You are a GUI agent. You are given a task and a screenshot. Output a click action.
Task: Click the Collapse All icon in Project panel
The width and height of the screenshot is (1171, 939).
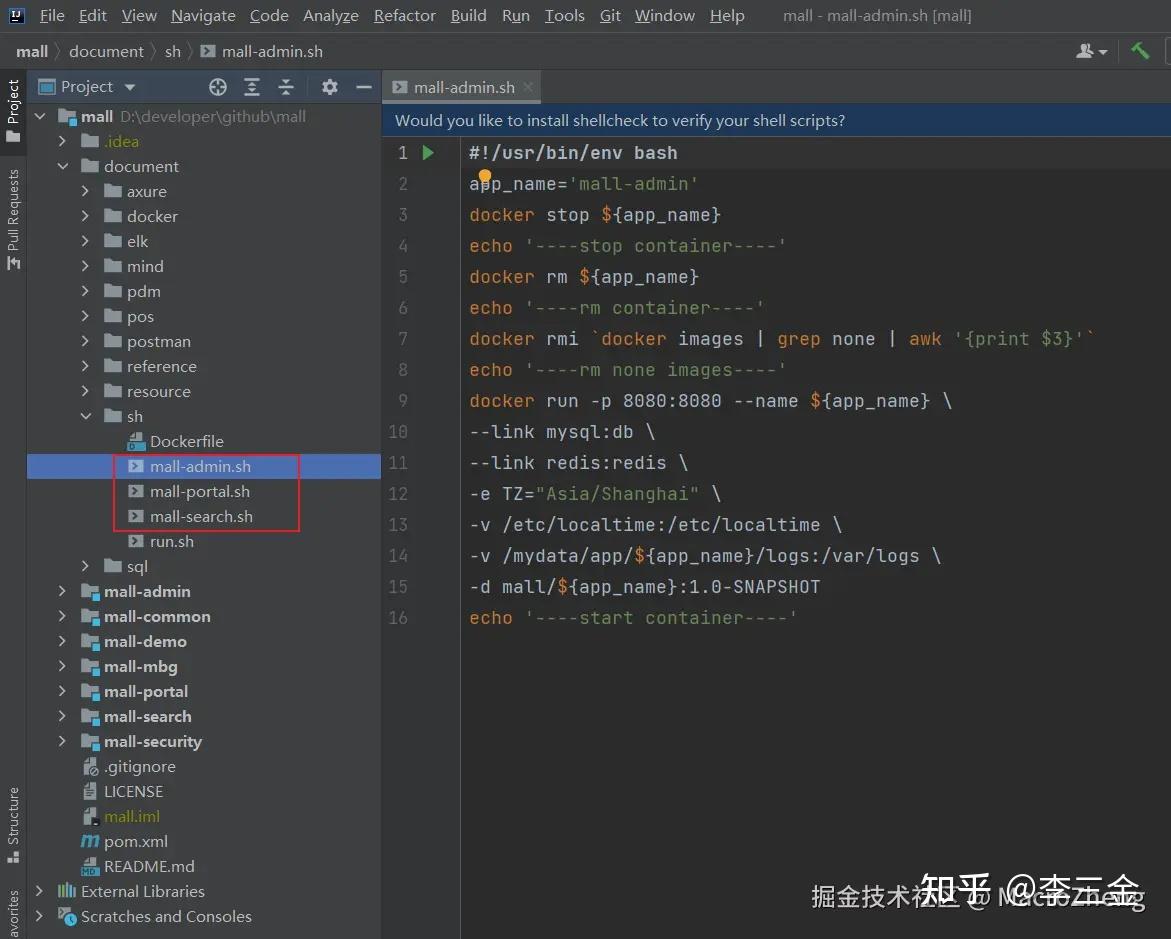286,87
